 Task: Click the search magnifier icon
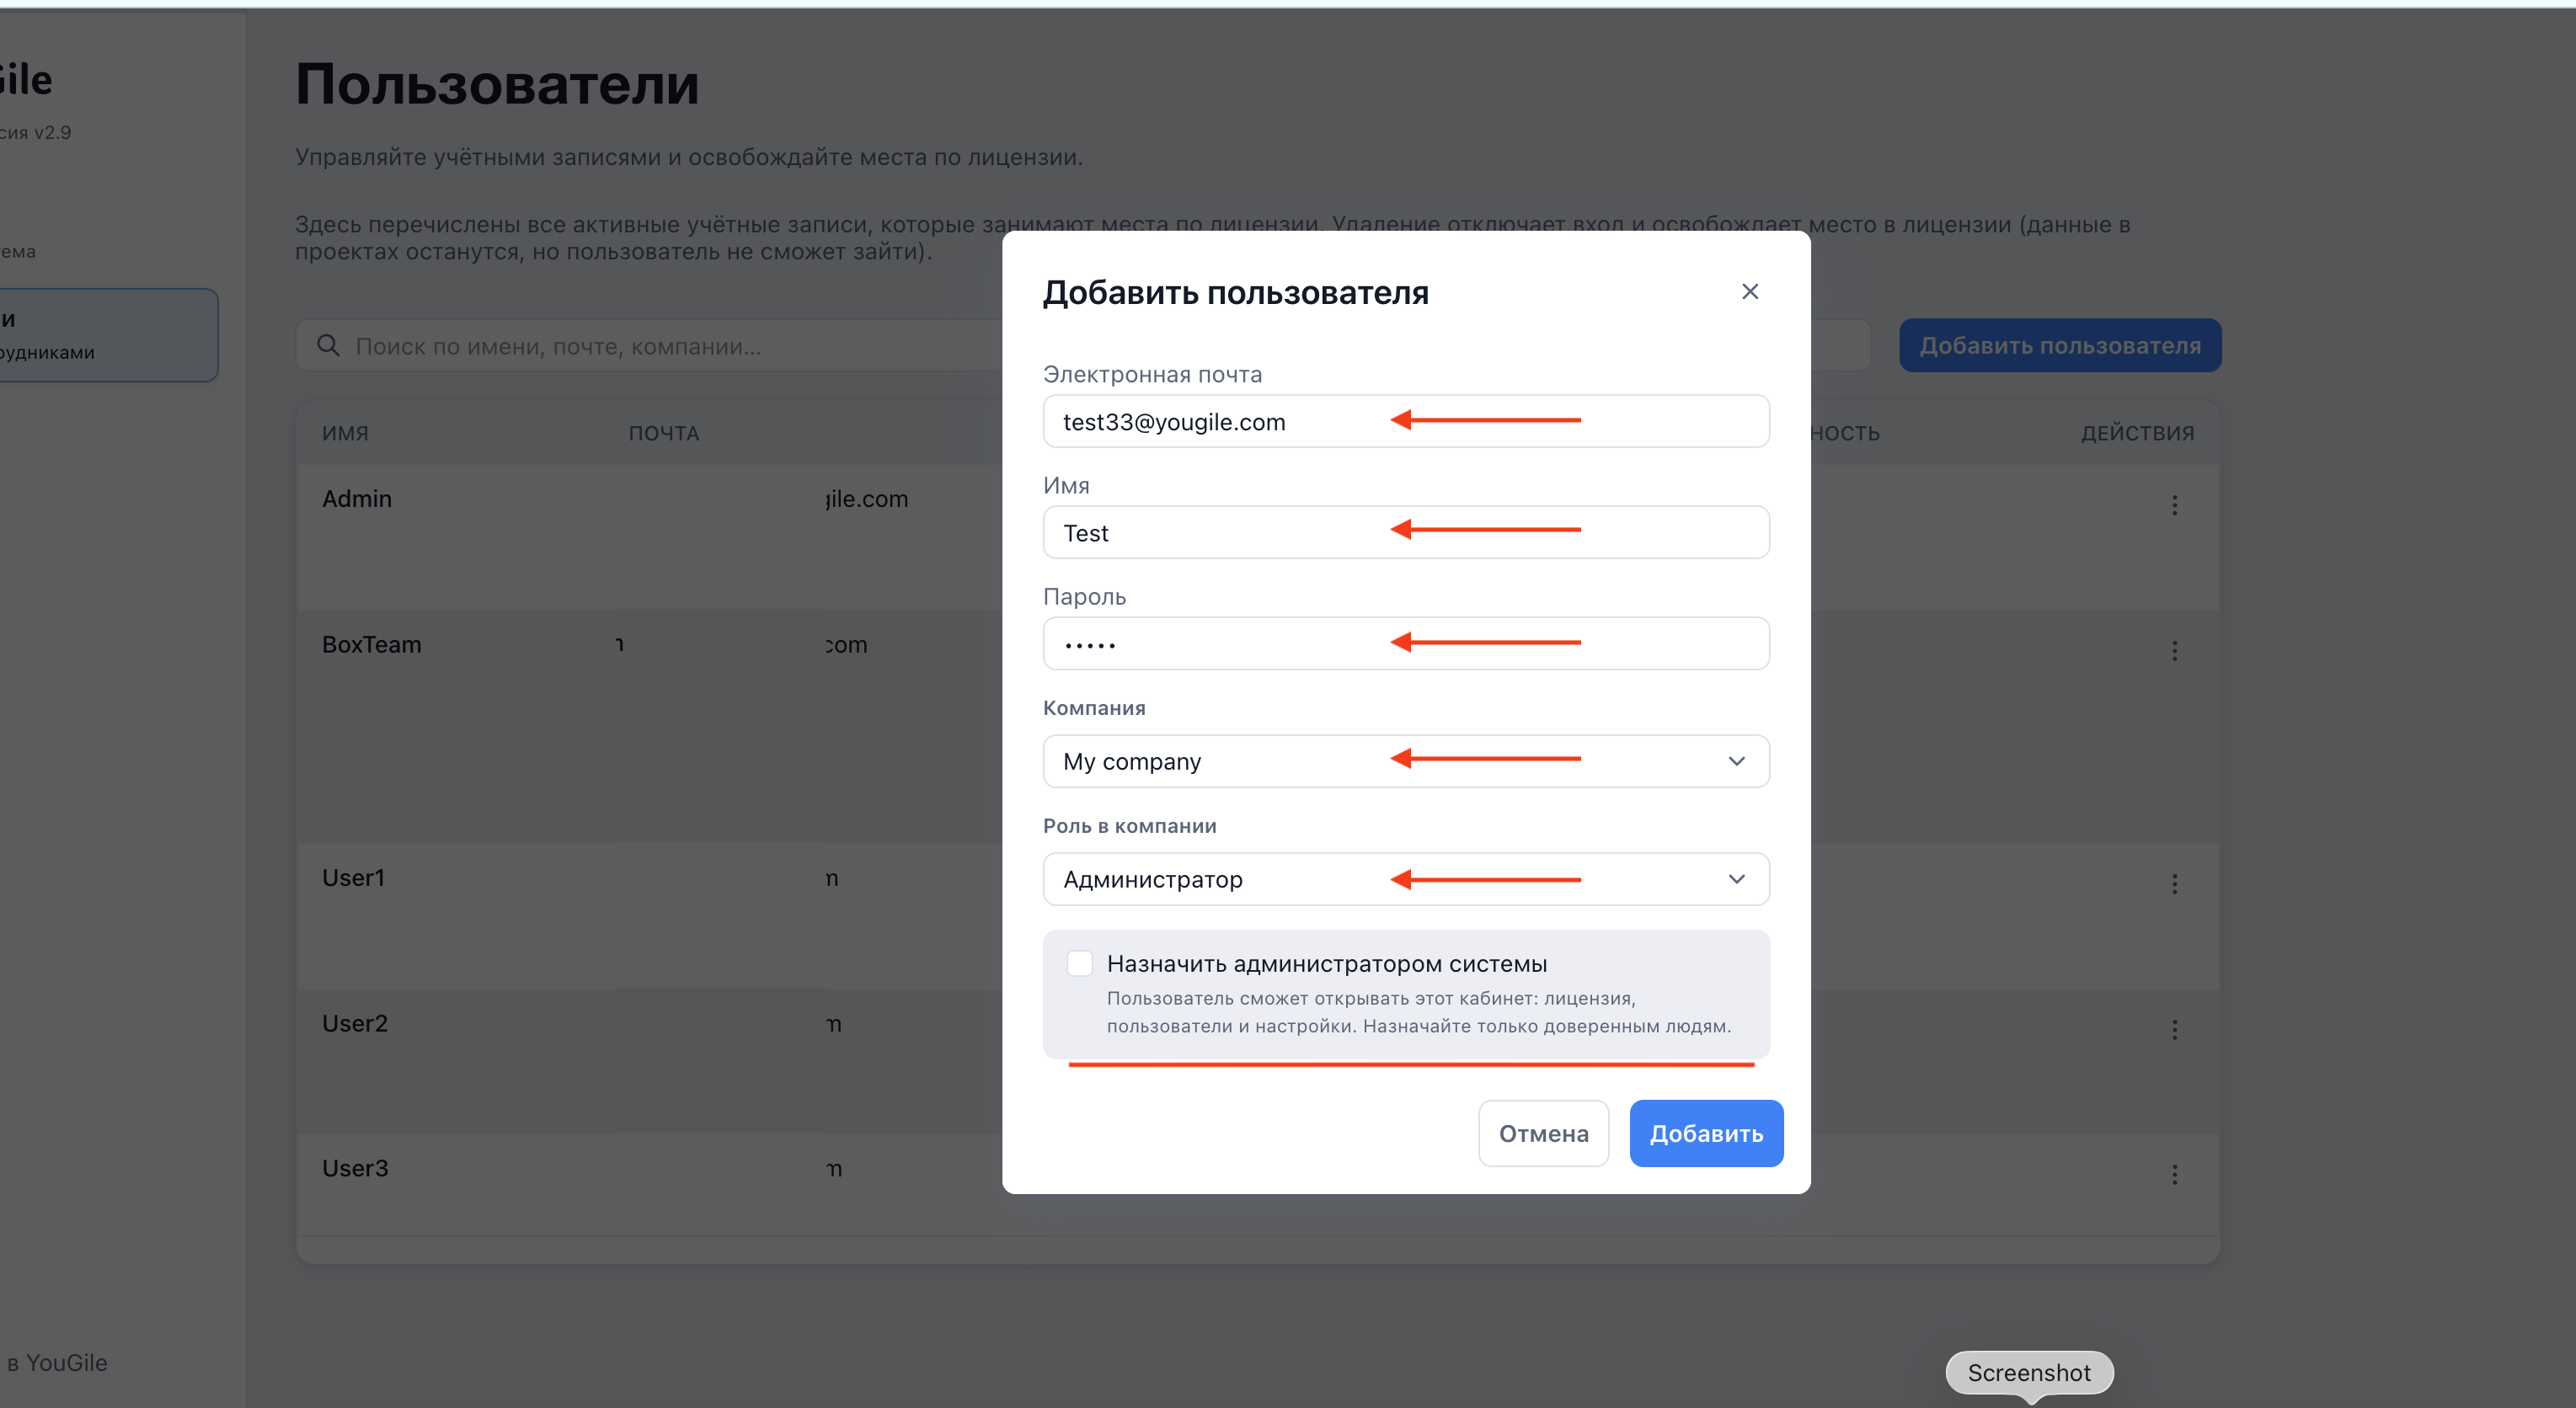click(328, 346)
